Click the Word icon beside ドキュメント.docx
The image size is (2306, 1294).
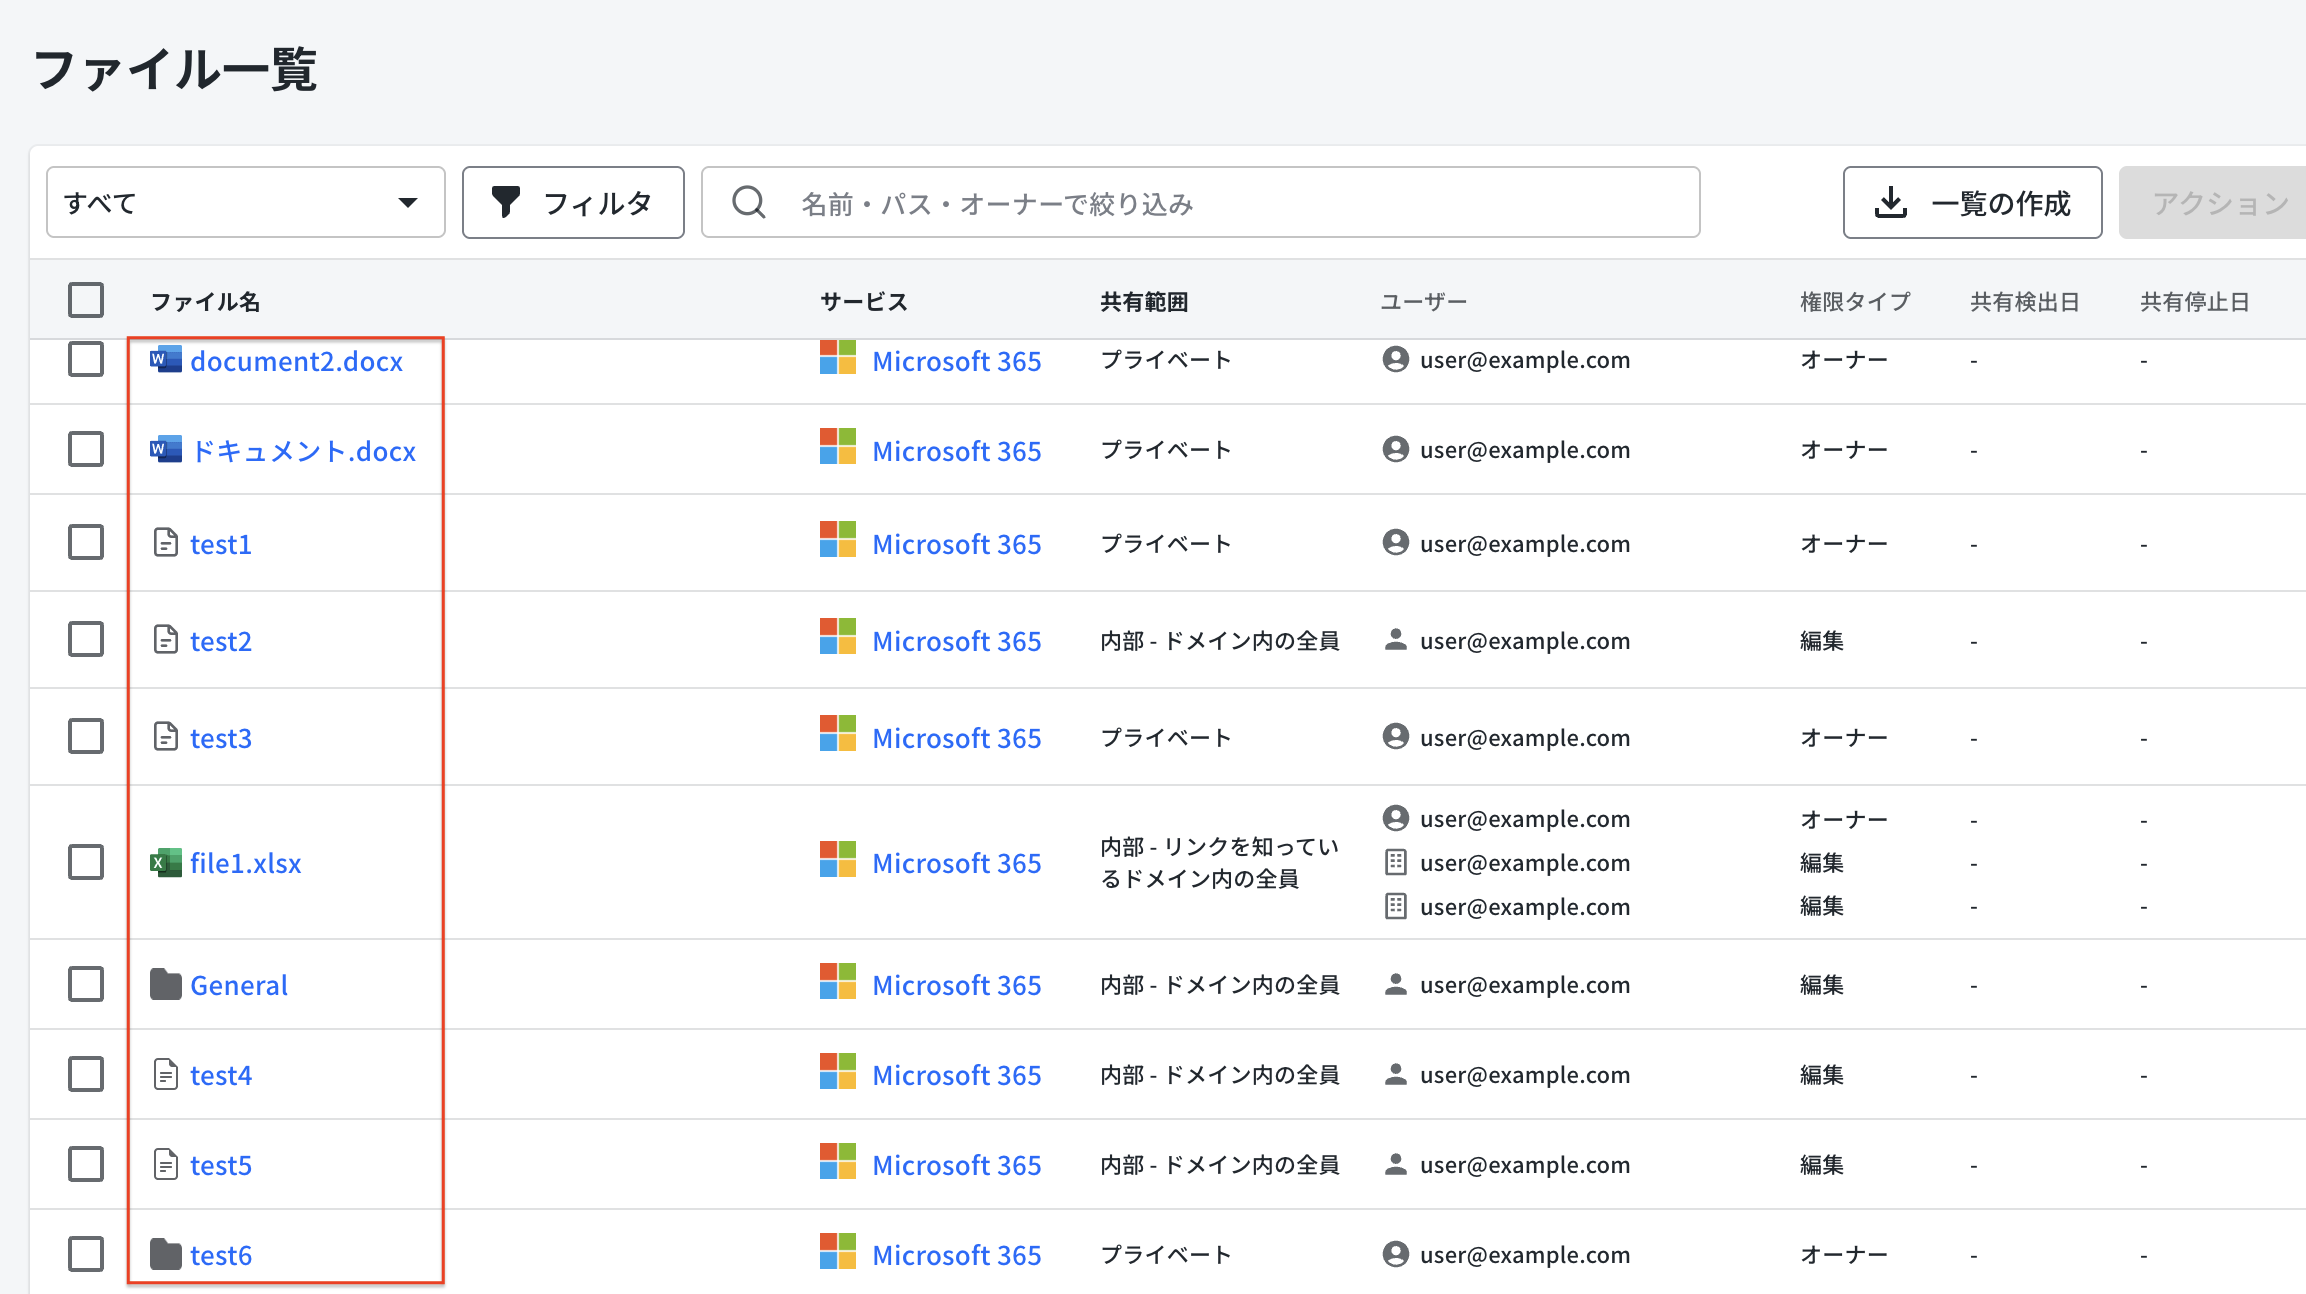tap(166, 449)
